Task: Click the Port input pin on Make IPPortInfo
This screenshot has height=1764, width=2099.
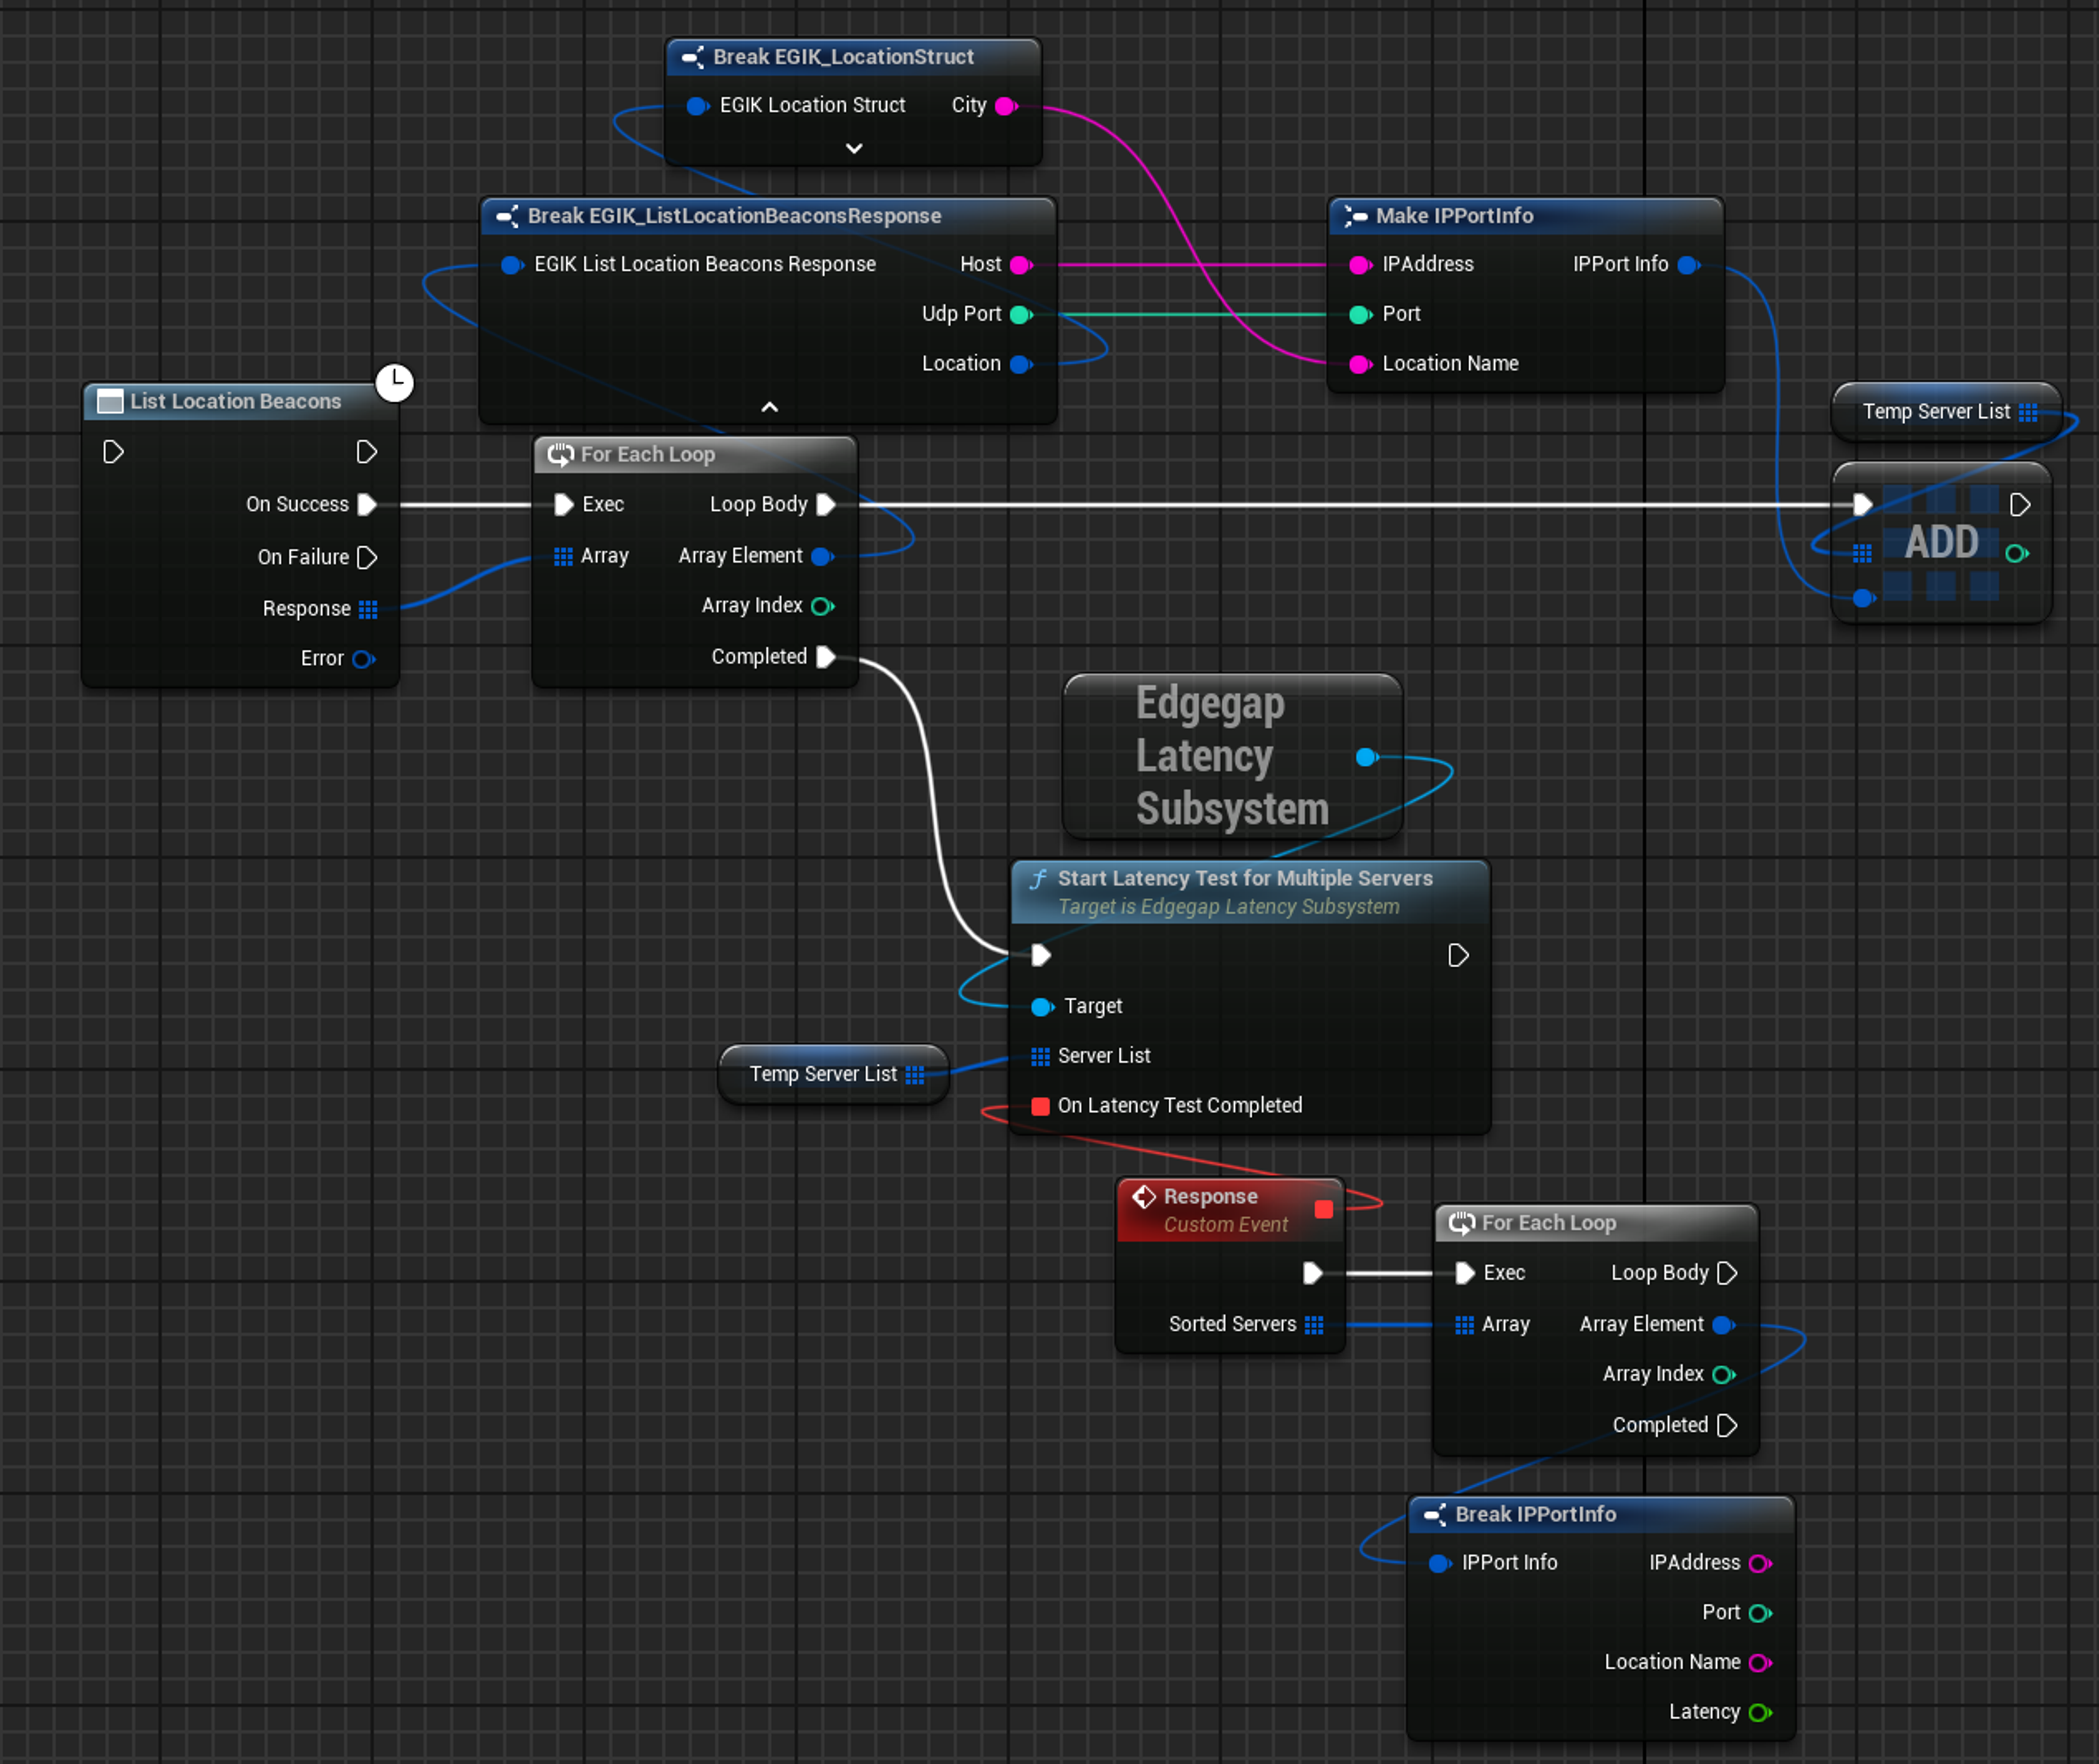Action: [x=1360, y=315]
